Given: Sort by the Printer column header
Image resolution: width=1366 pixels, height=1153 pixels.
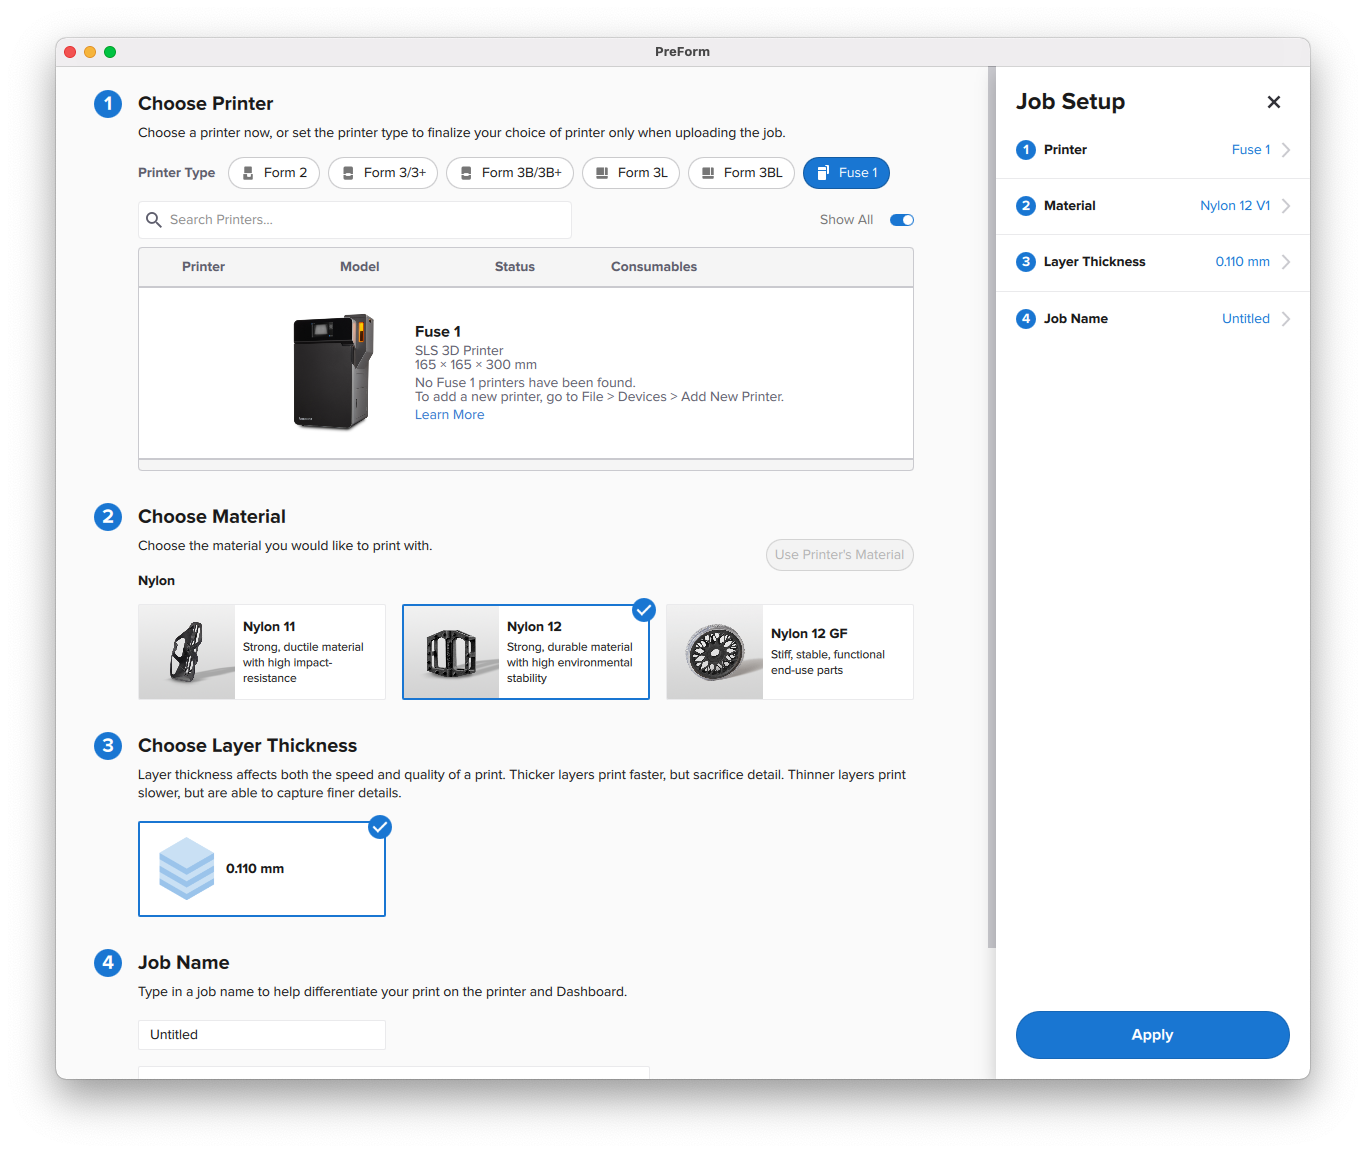Looking at the screenshot, I should [203, 267].
